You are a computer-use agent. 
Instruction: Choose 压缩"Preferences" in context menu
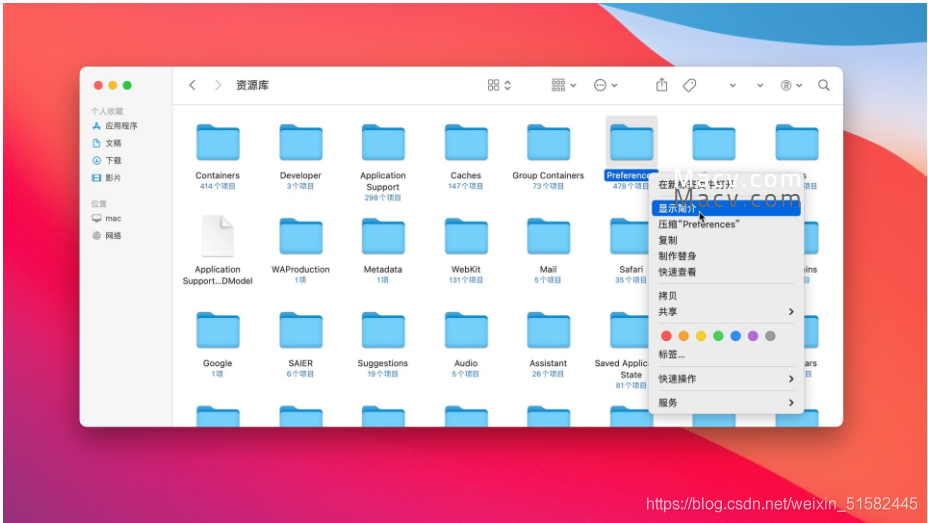tap(726, 224)
